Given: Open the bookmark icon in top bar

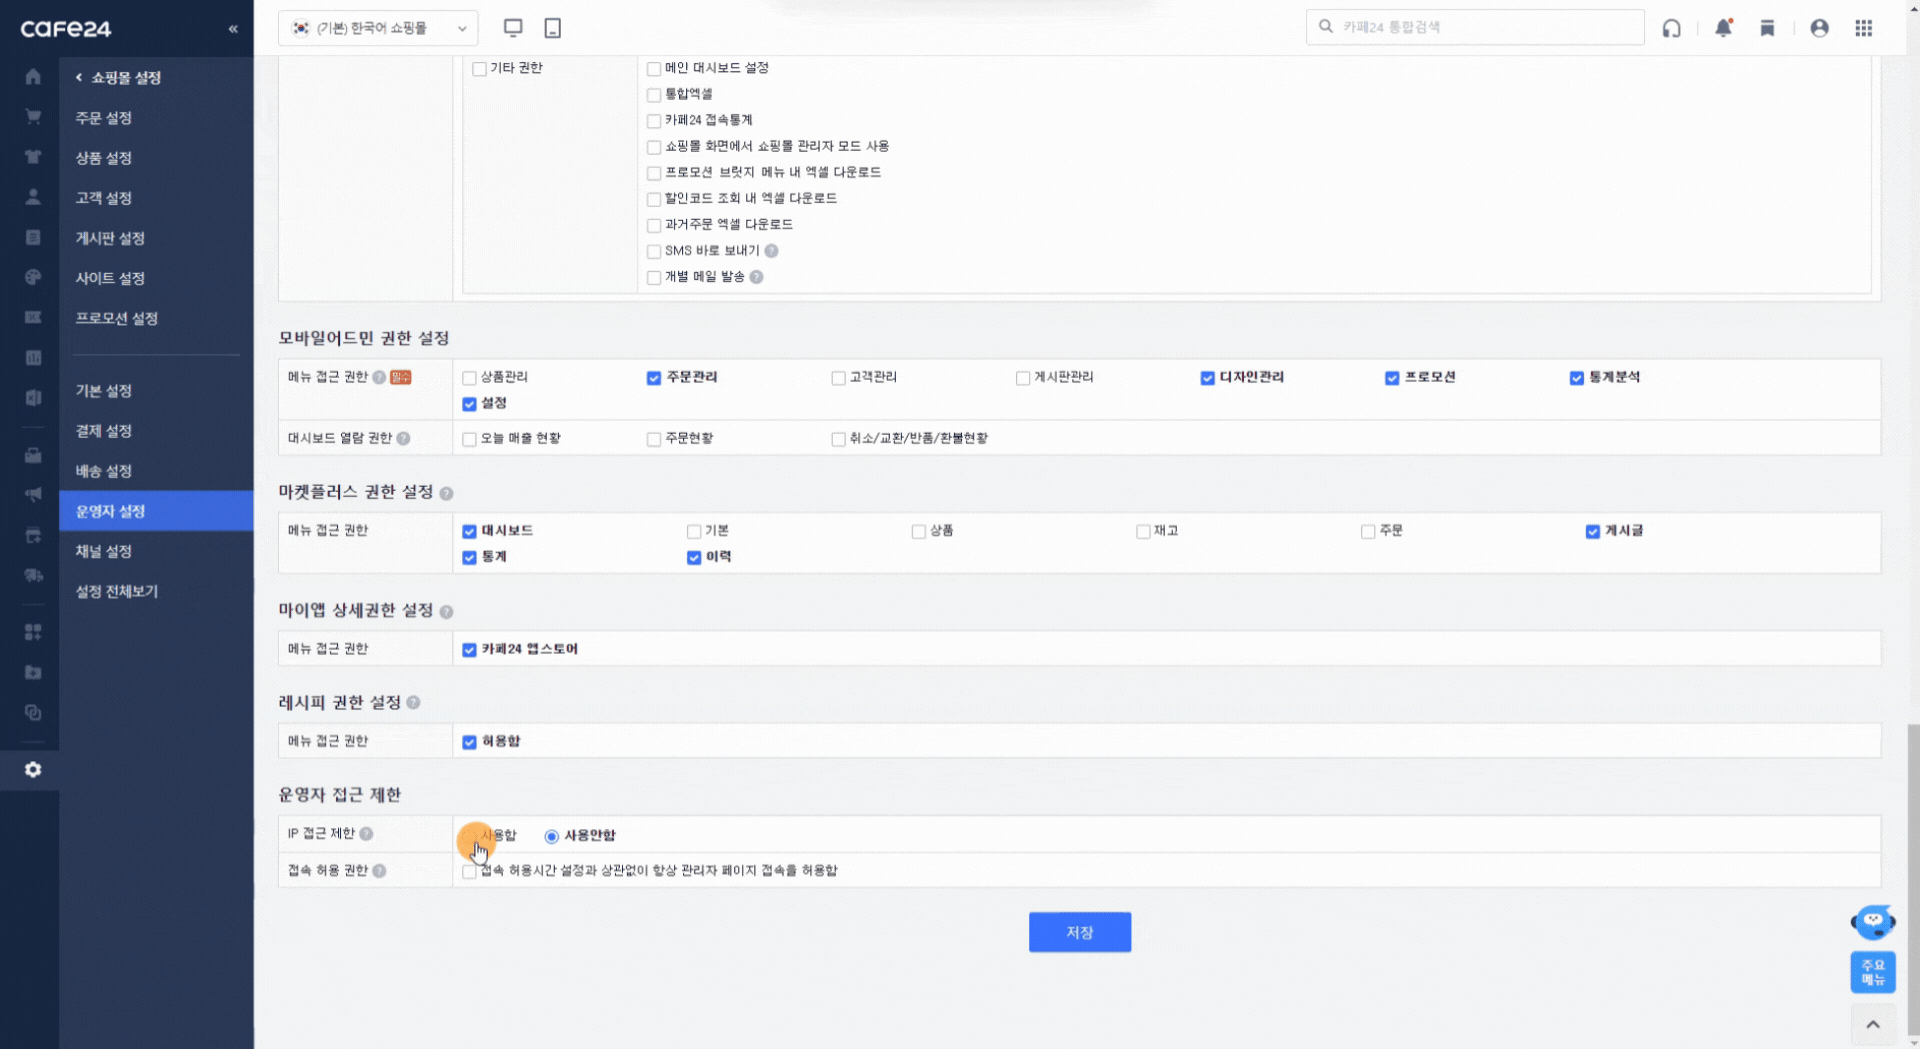Looking at the screenshot, I should 1767,28.
